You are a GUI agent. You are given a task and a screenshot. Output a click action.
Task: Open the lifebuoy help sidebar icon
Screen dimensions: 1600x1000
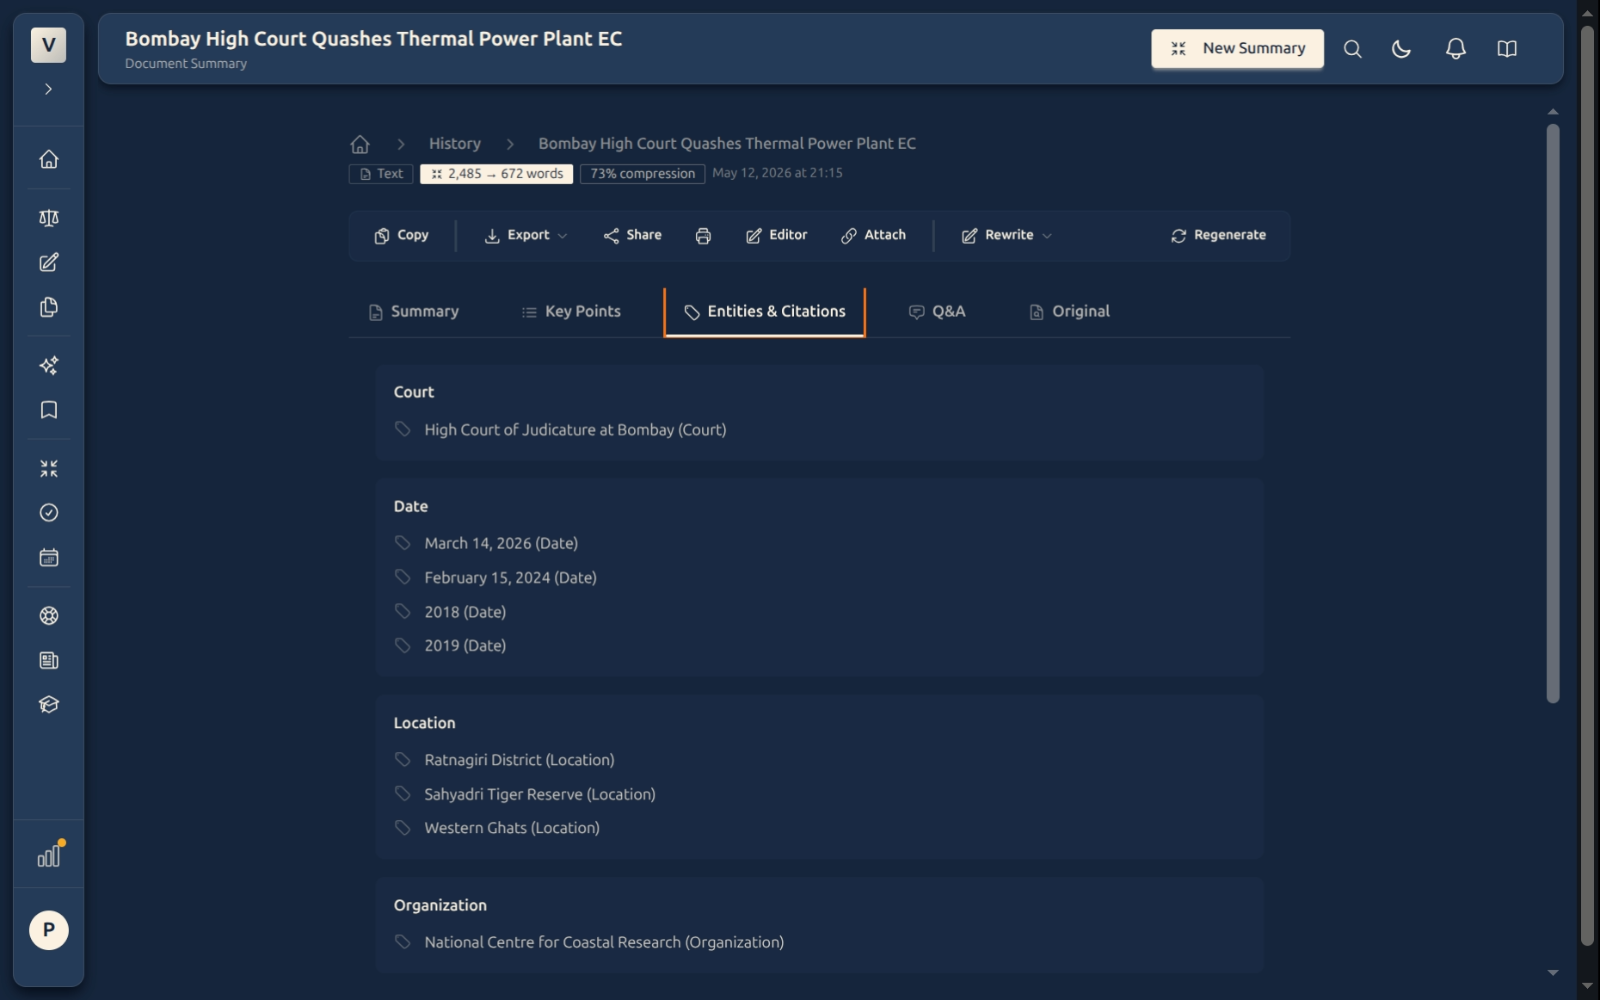(x=48, y=616)
